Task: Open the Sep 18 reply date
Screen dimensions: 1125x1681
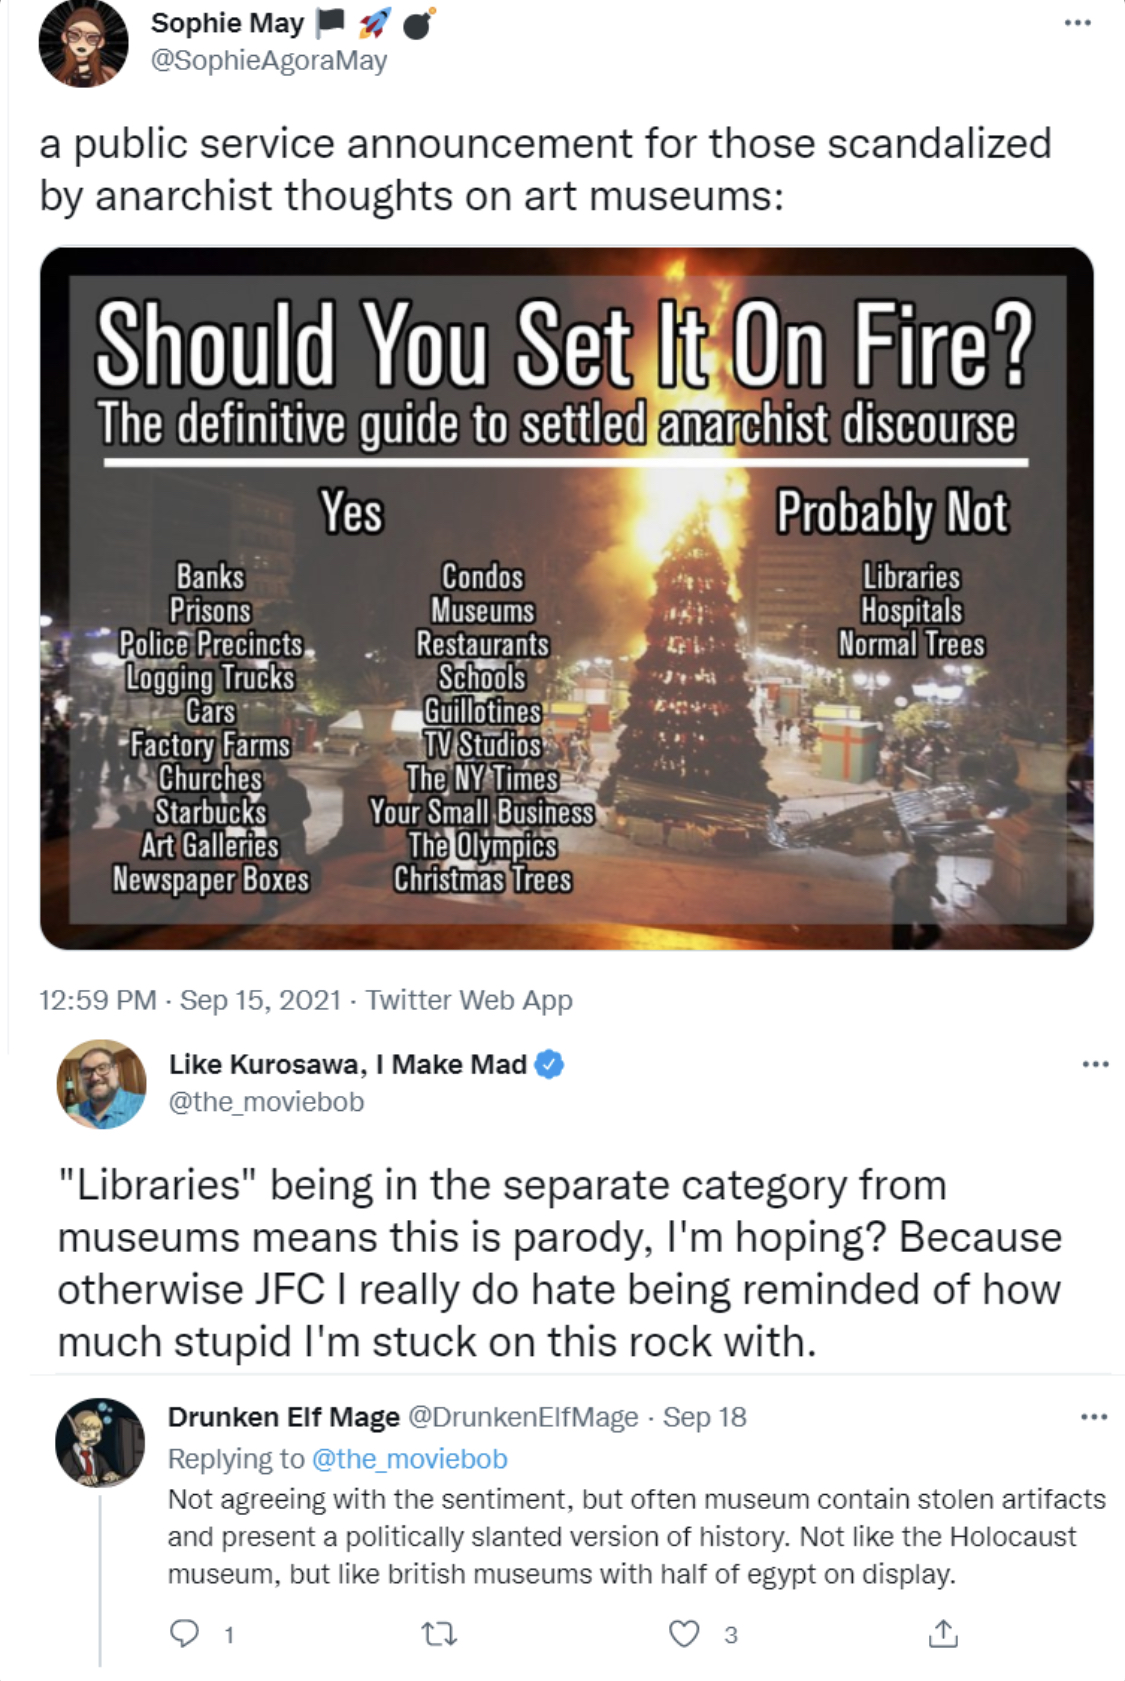Action: tap(704, 1417)
